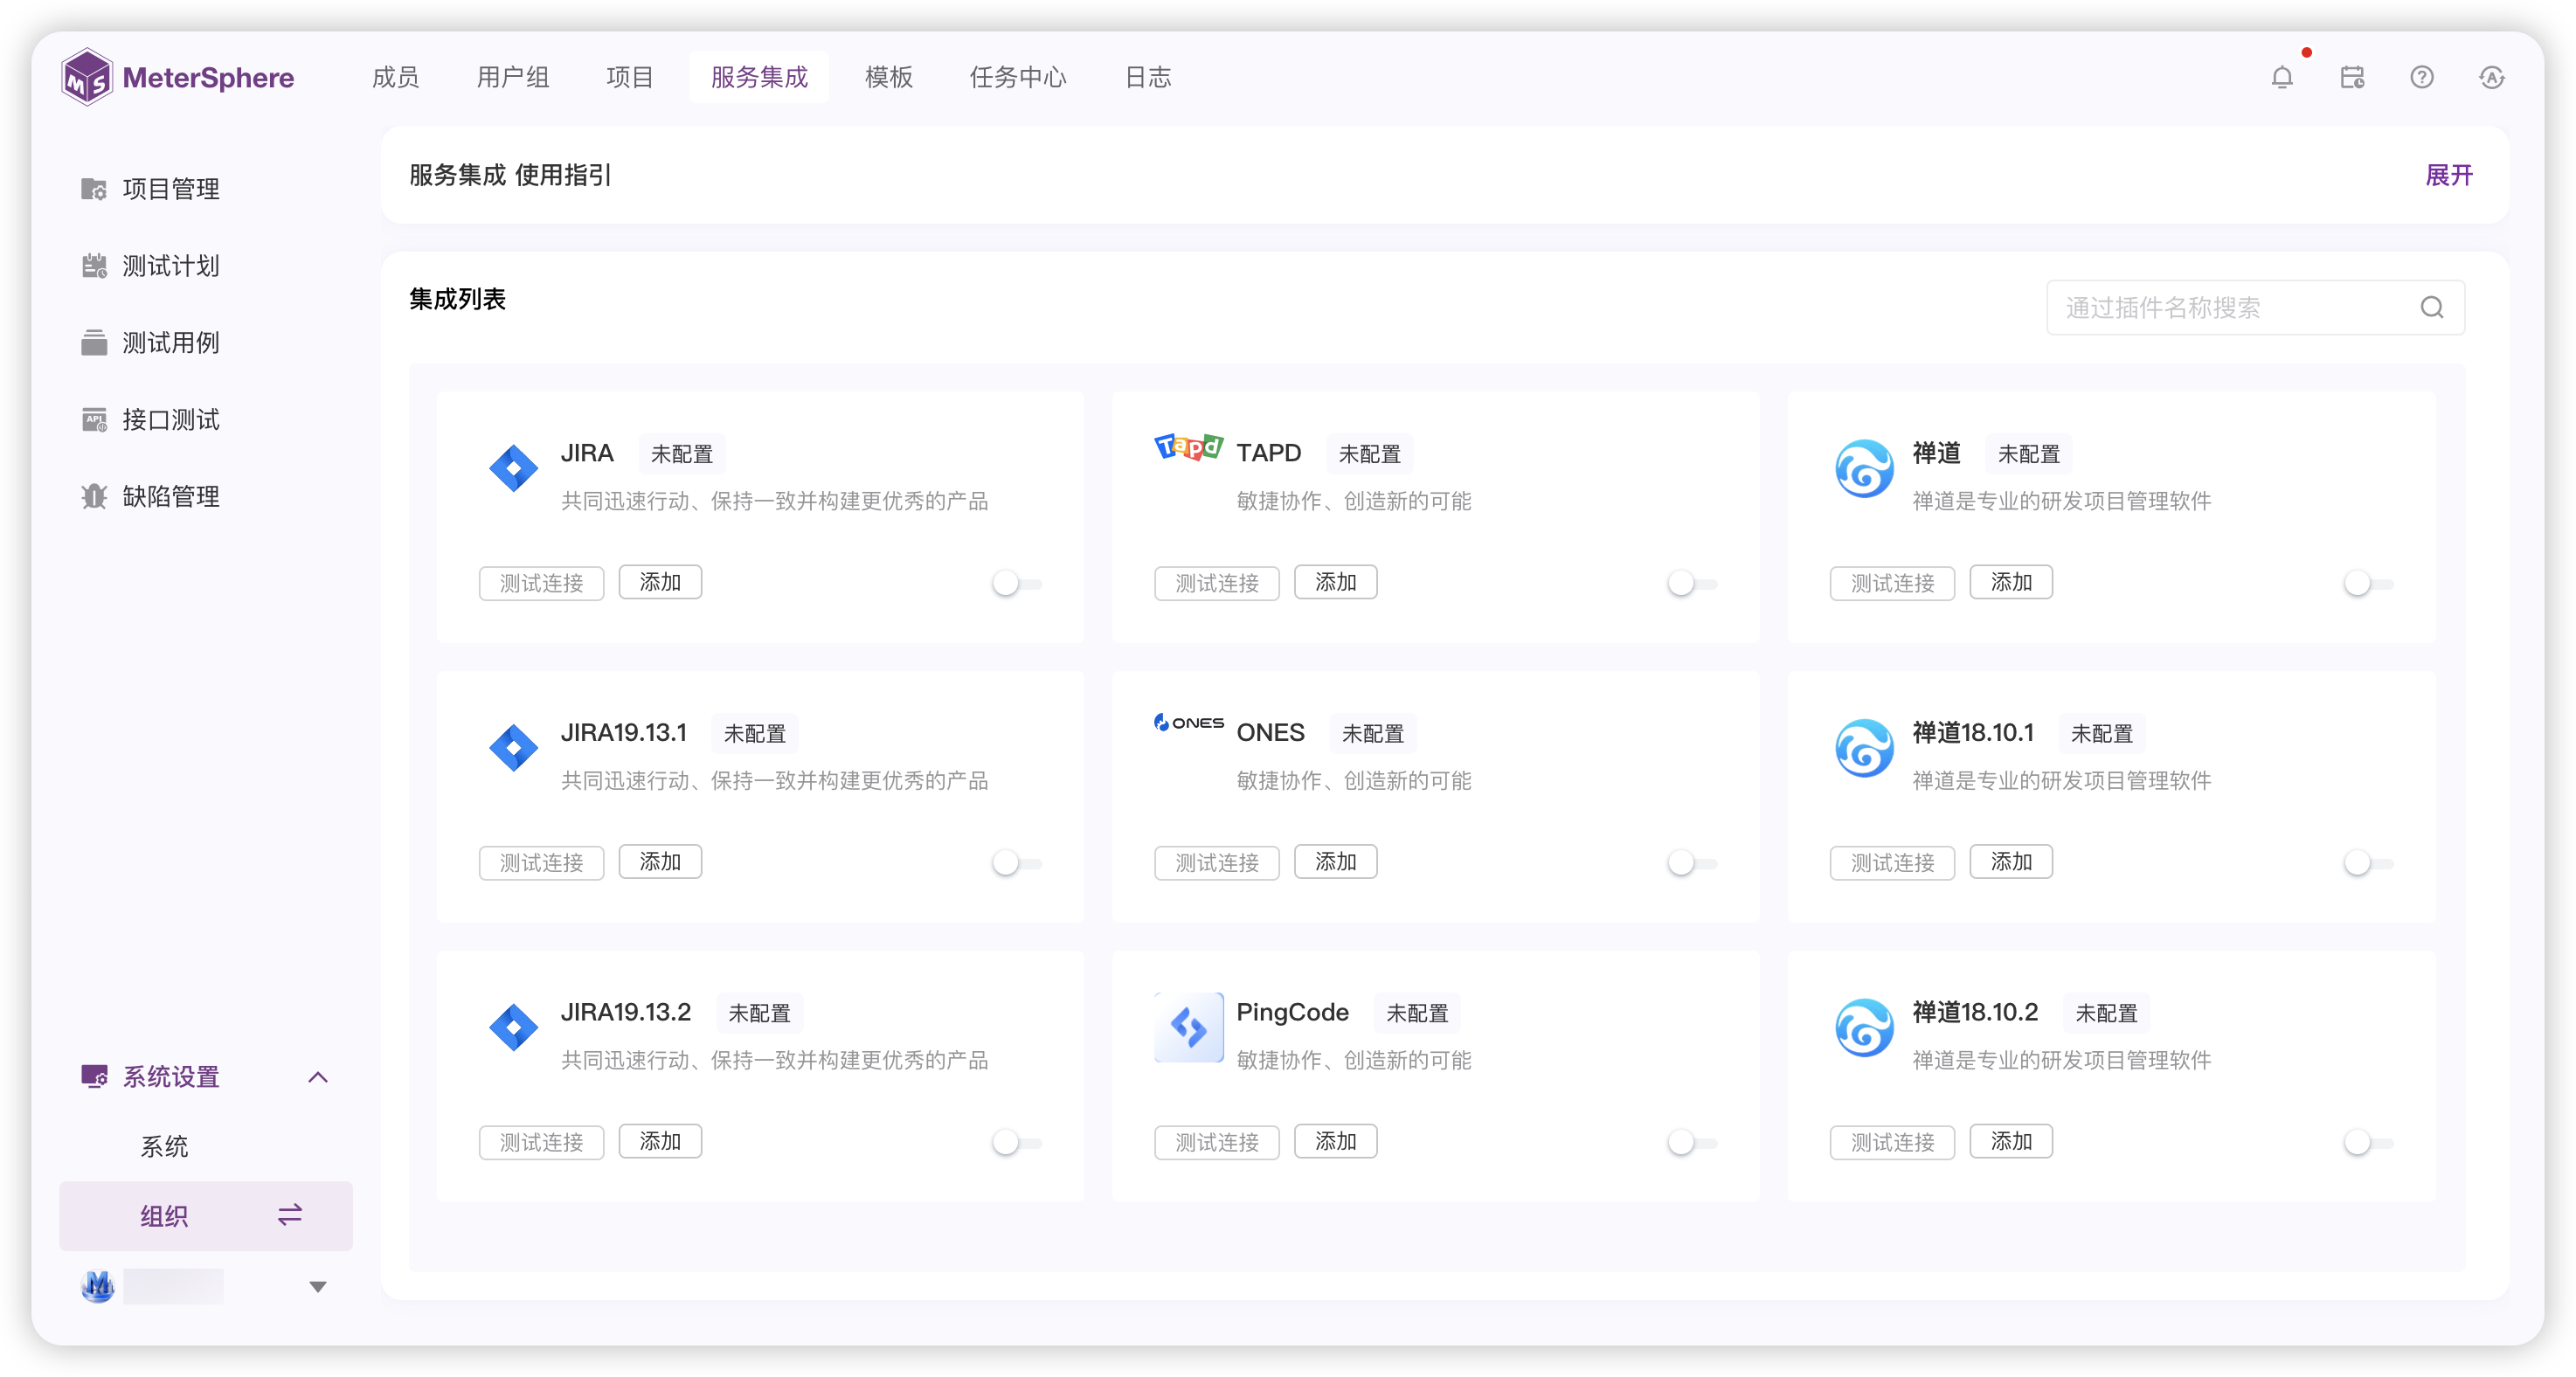Click the 禅道 swirl logo
Image resolution: width=2576 pixels, height=1377 pixels.
point(1865,468)
